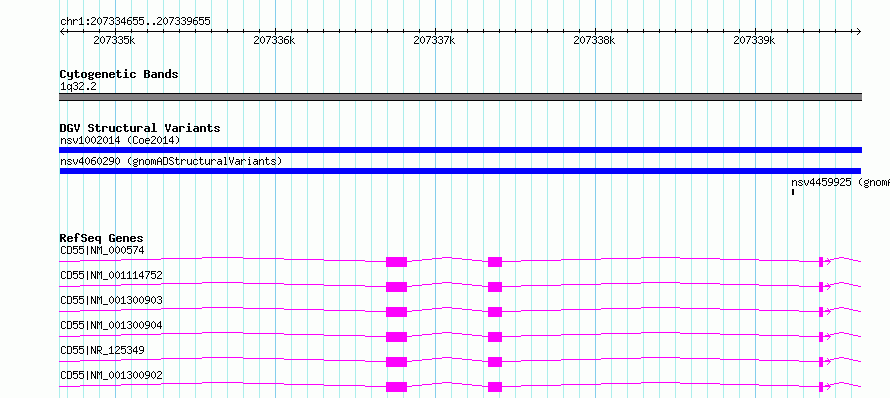Click the 207337k ruler position label
This screenshot has width=890, height=398.
pyautogui.click(x=434, y=40)
